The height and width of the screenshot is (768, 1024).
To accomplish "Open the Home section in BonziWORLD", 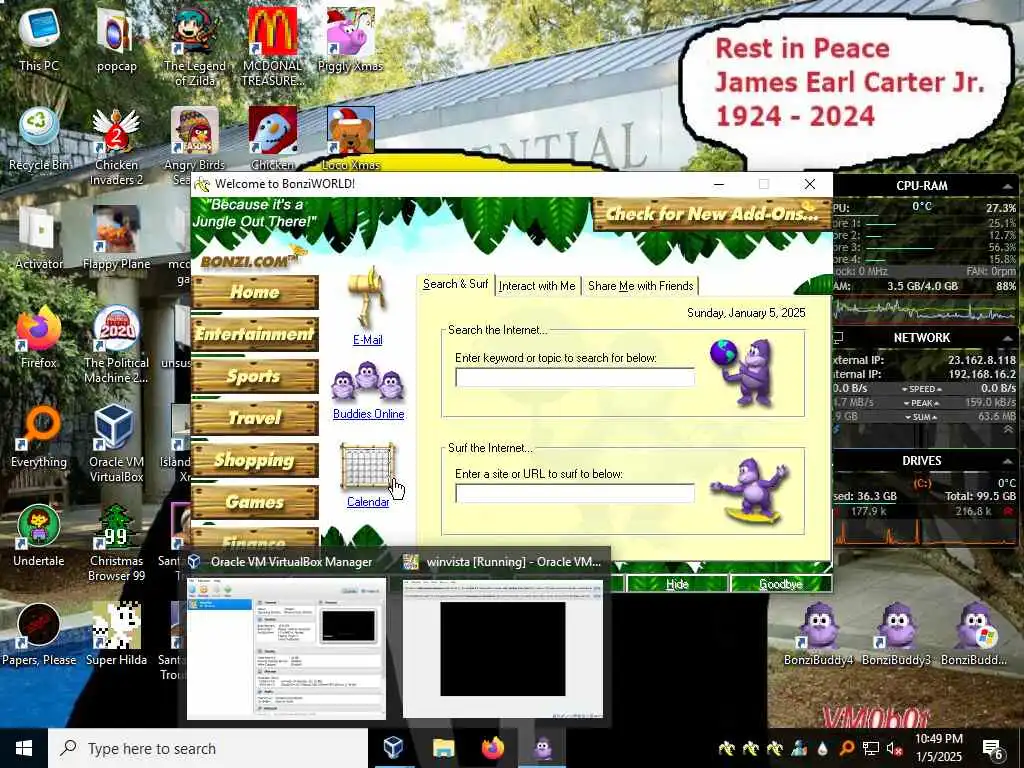I will tap(255, 292).
